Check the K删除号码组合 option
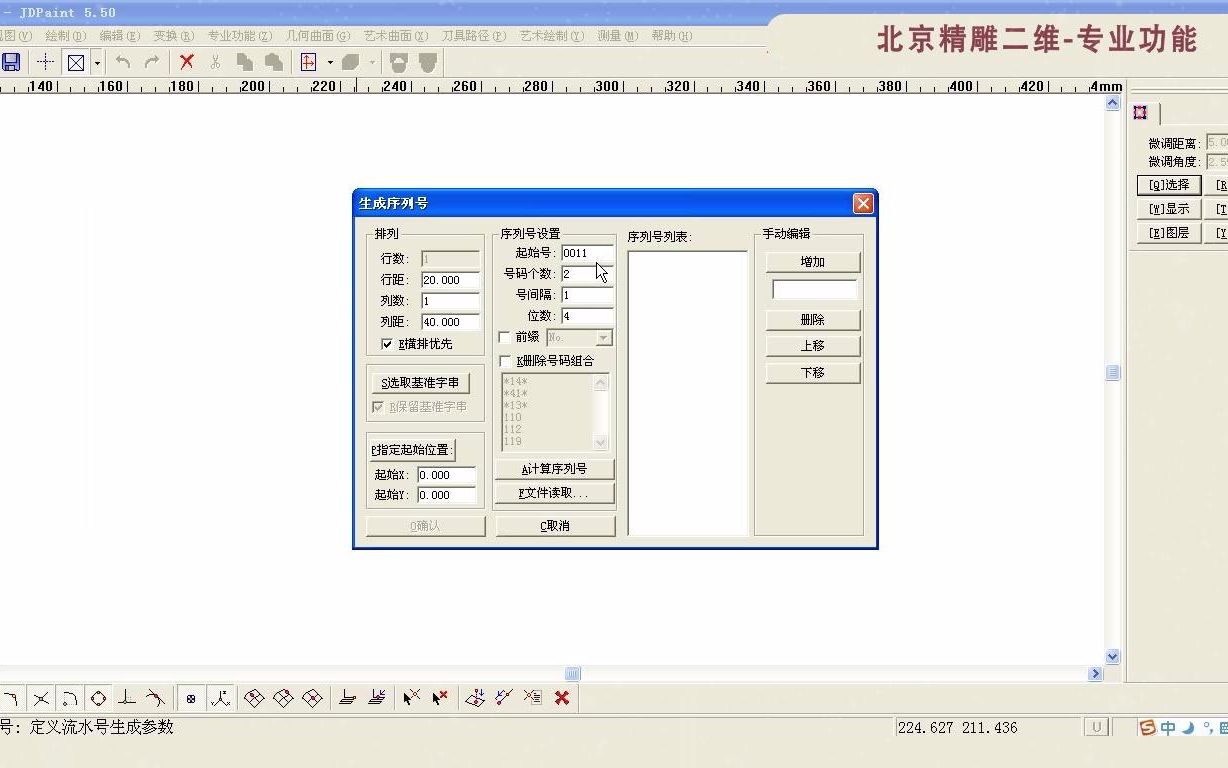The width and height of the screenshot is (1228, 768). [505, 361]
